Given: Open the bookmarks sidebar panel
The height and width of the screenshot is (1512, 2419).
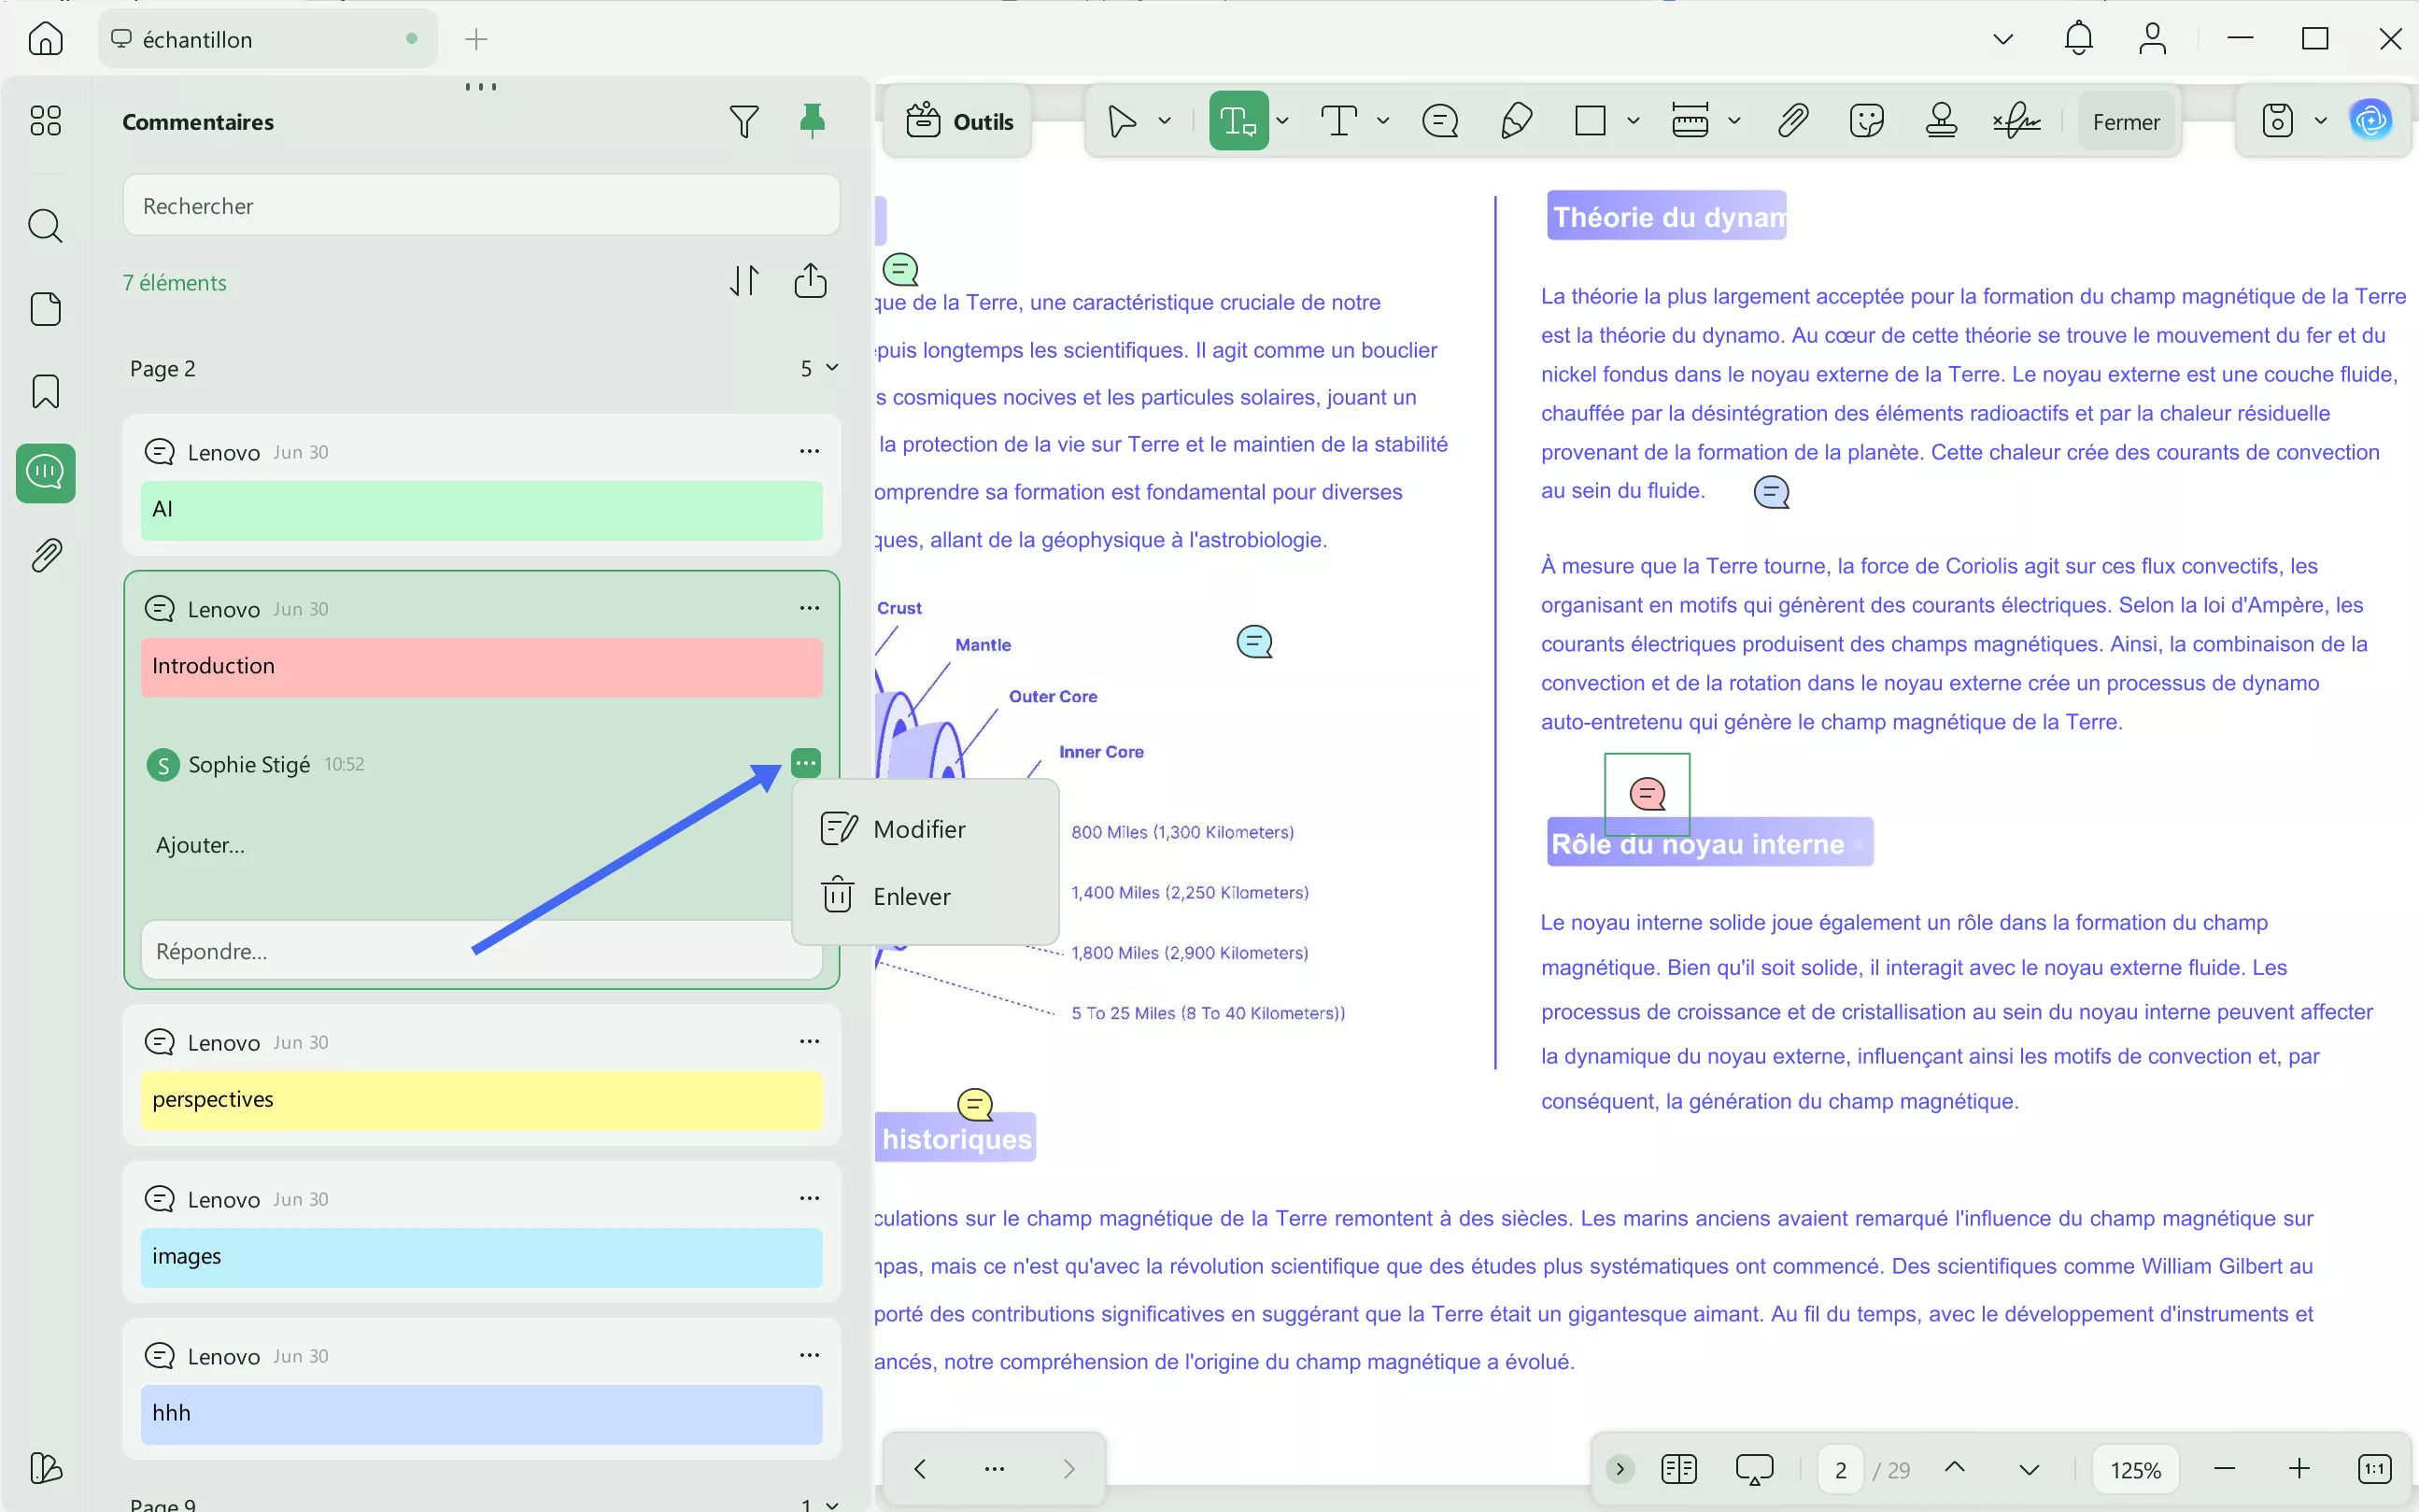Looking at the screenshot, I should pyautogui.click(x=45, y=391).
